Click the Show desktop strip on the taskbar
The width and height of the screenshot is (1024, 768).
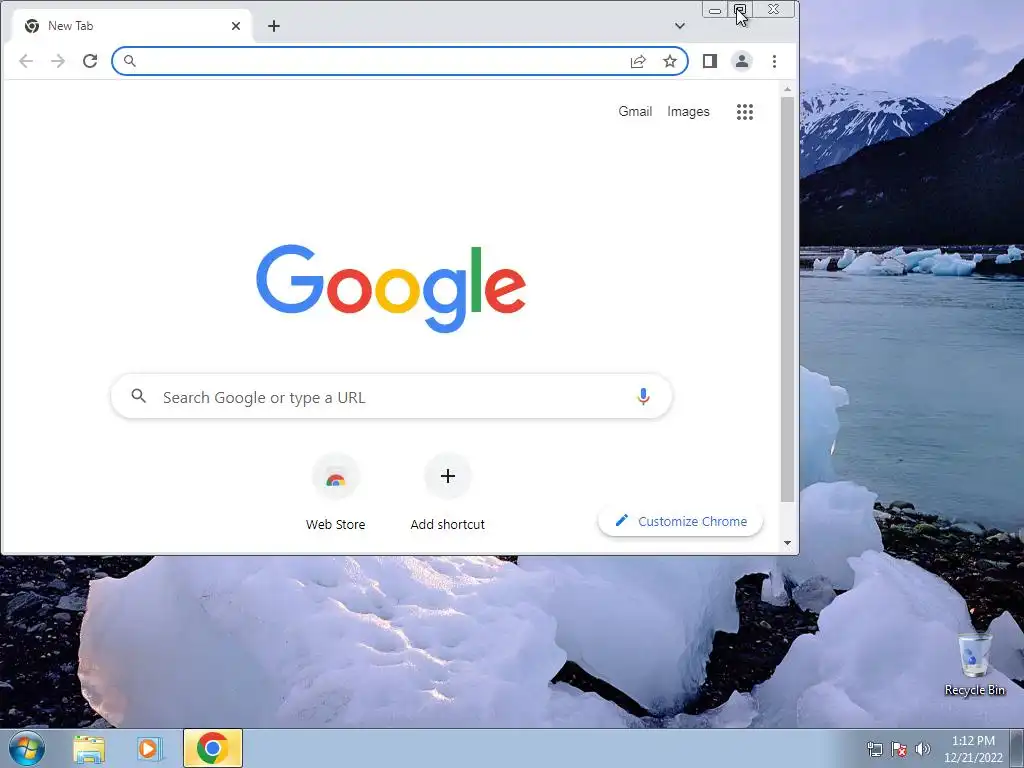[x=1017, y=748]
